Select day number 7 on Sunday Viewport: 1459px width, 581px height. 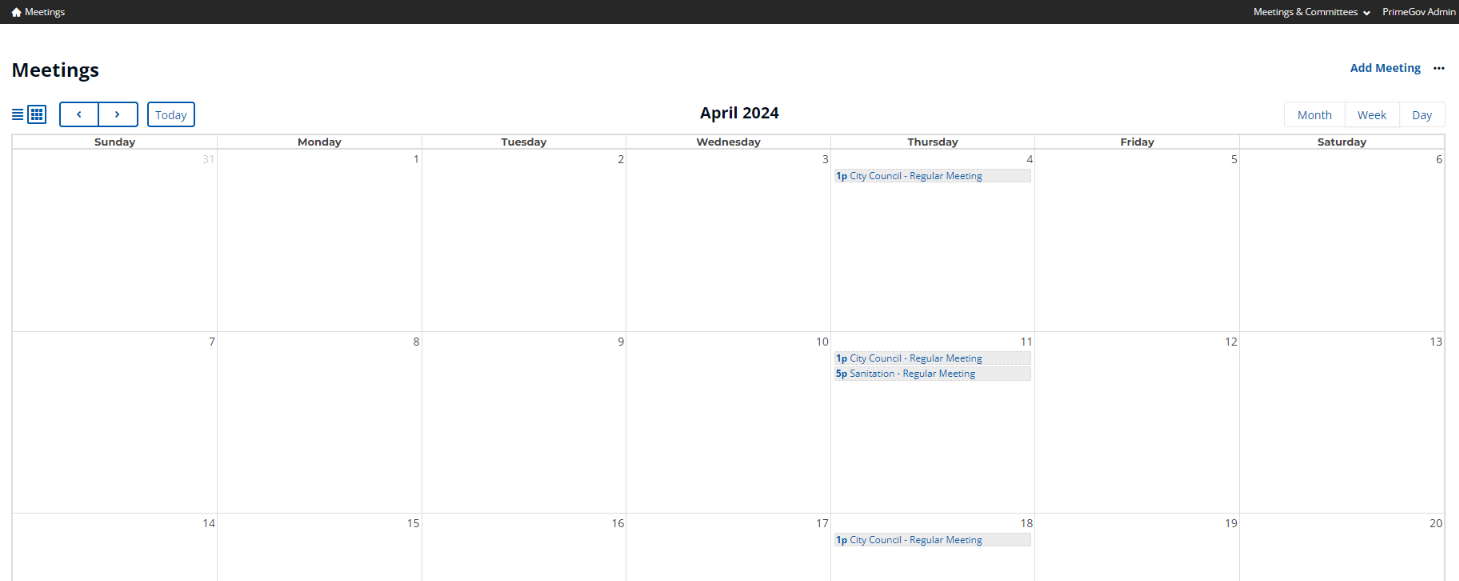point(212,342)
